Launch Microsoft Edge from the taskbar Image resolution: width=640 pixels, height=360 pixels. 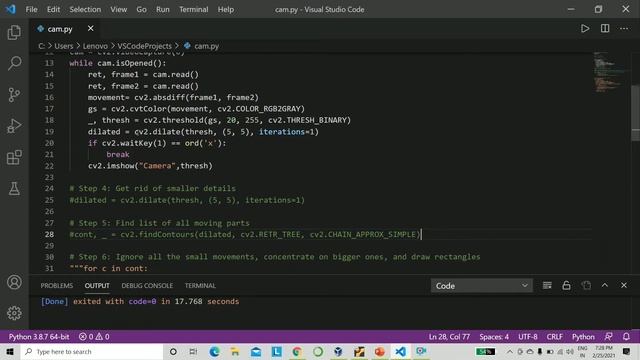(214, 351)
